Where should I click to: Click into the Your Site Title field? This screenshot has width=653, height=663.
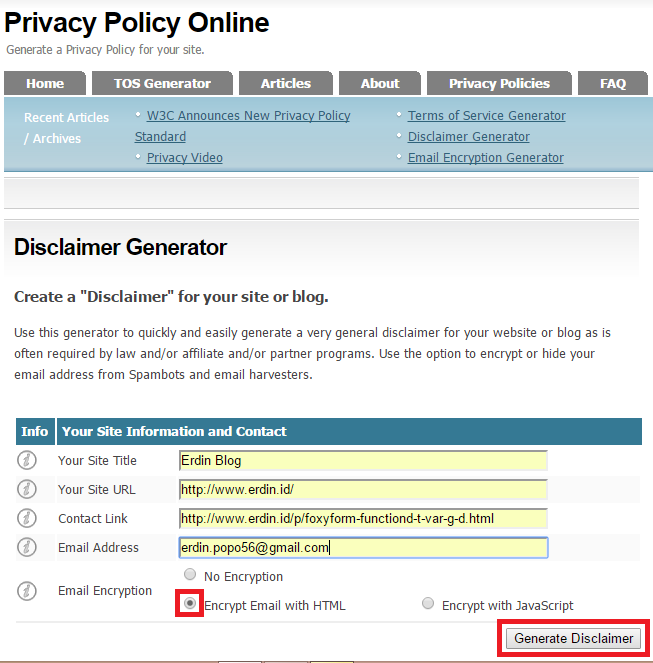click(x=363, y=460)
